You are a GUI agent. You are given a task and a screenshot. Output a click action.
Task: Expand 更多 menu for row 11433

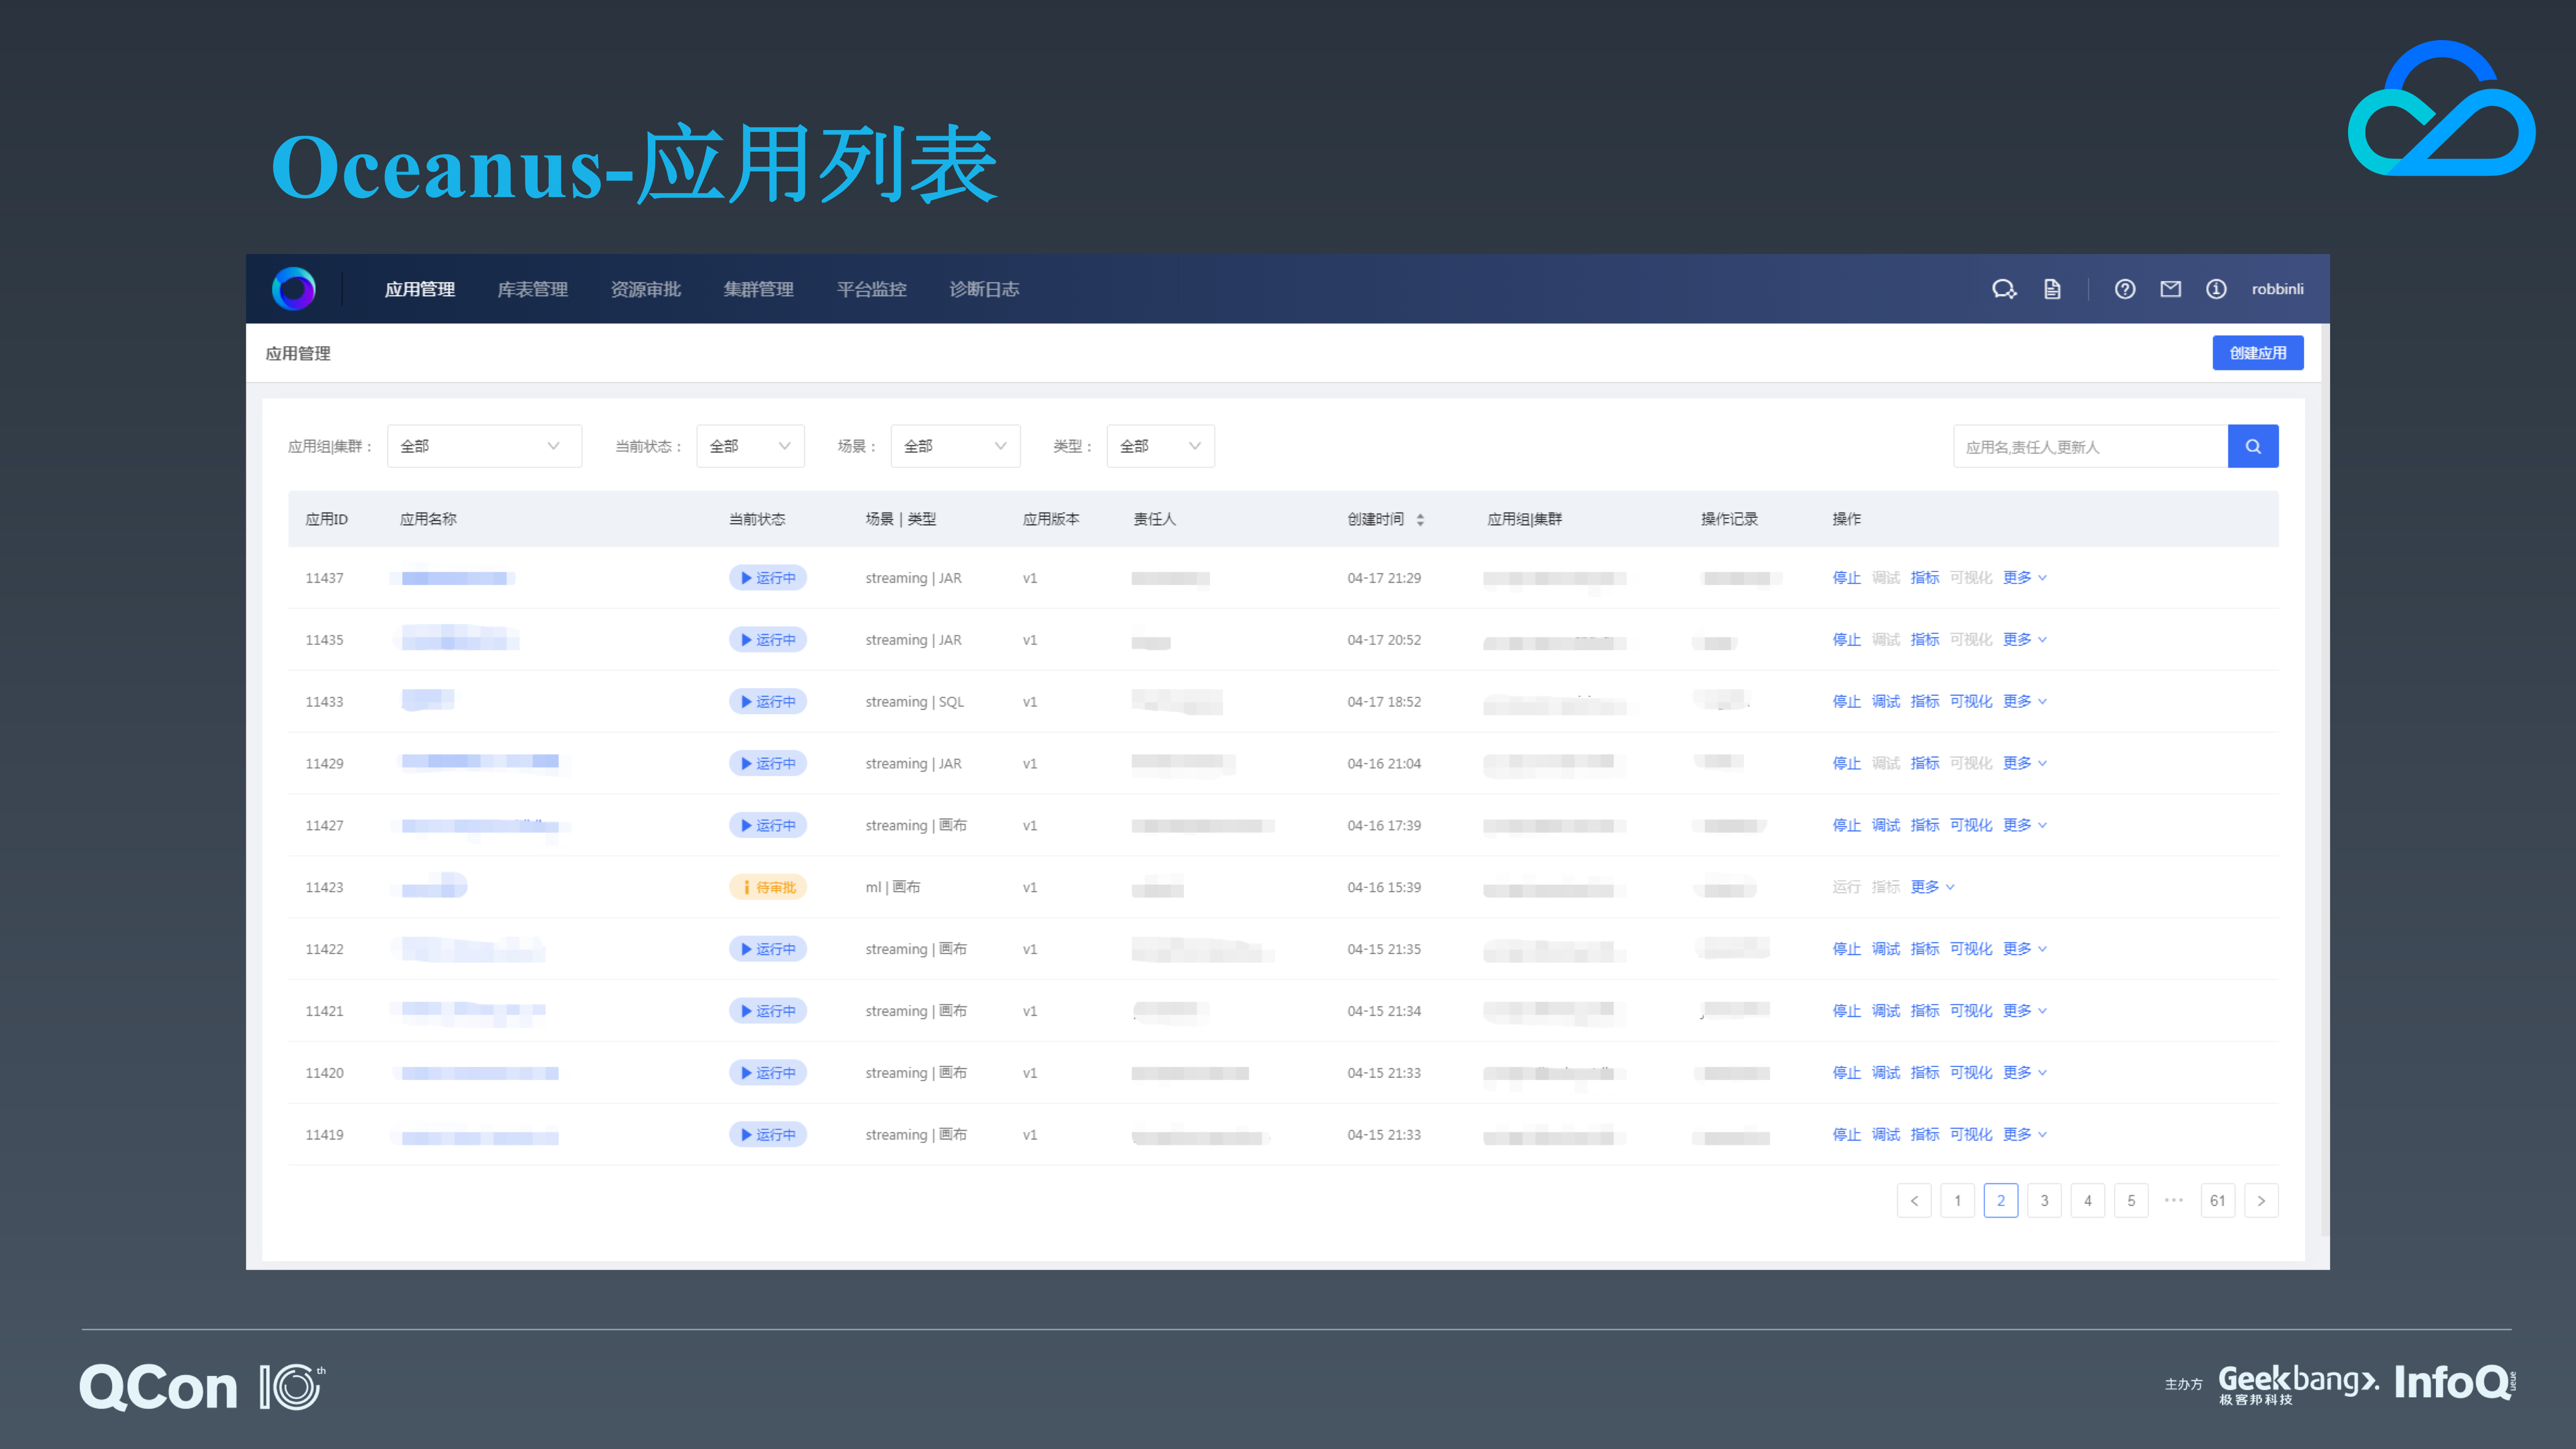tap(2025, 702)
